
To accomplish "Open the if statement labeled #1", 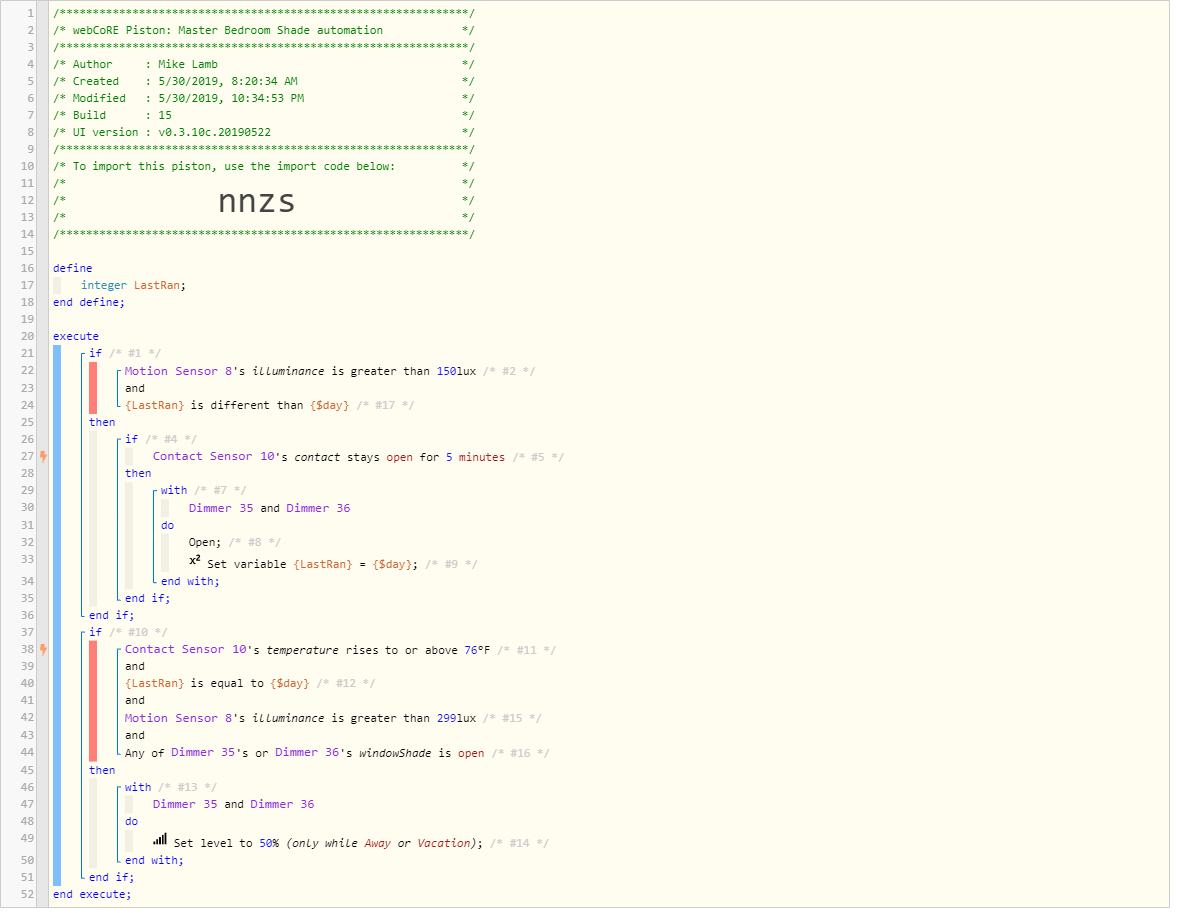I will pos(95,354).
